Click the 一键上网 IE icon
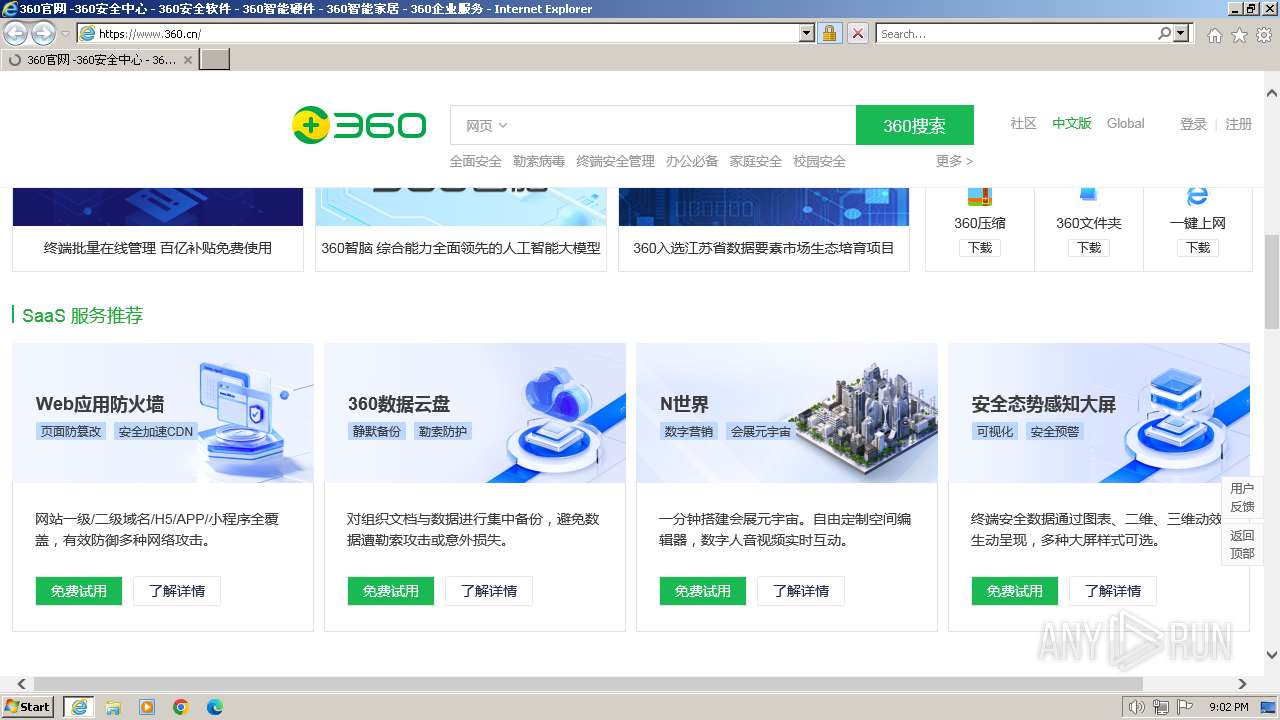The image size is (1280, 720). 1197,197
